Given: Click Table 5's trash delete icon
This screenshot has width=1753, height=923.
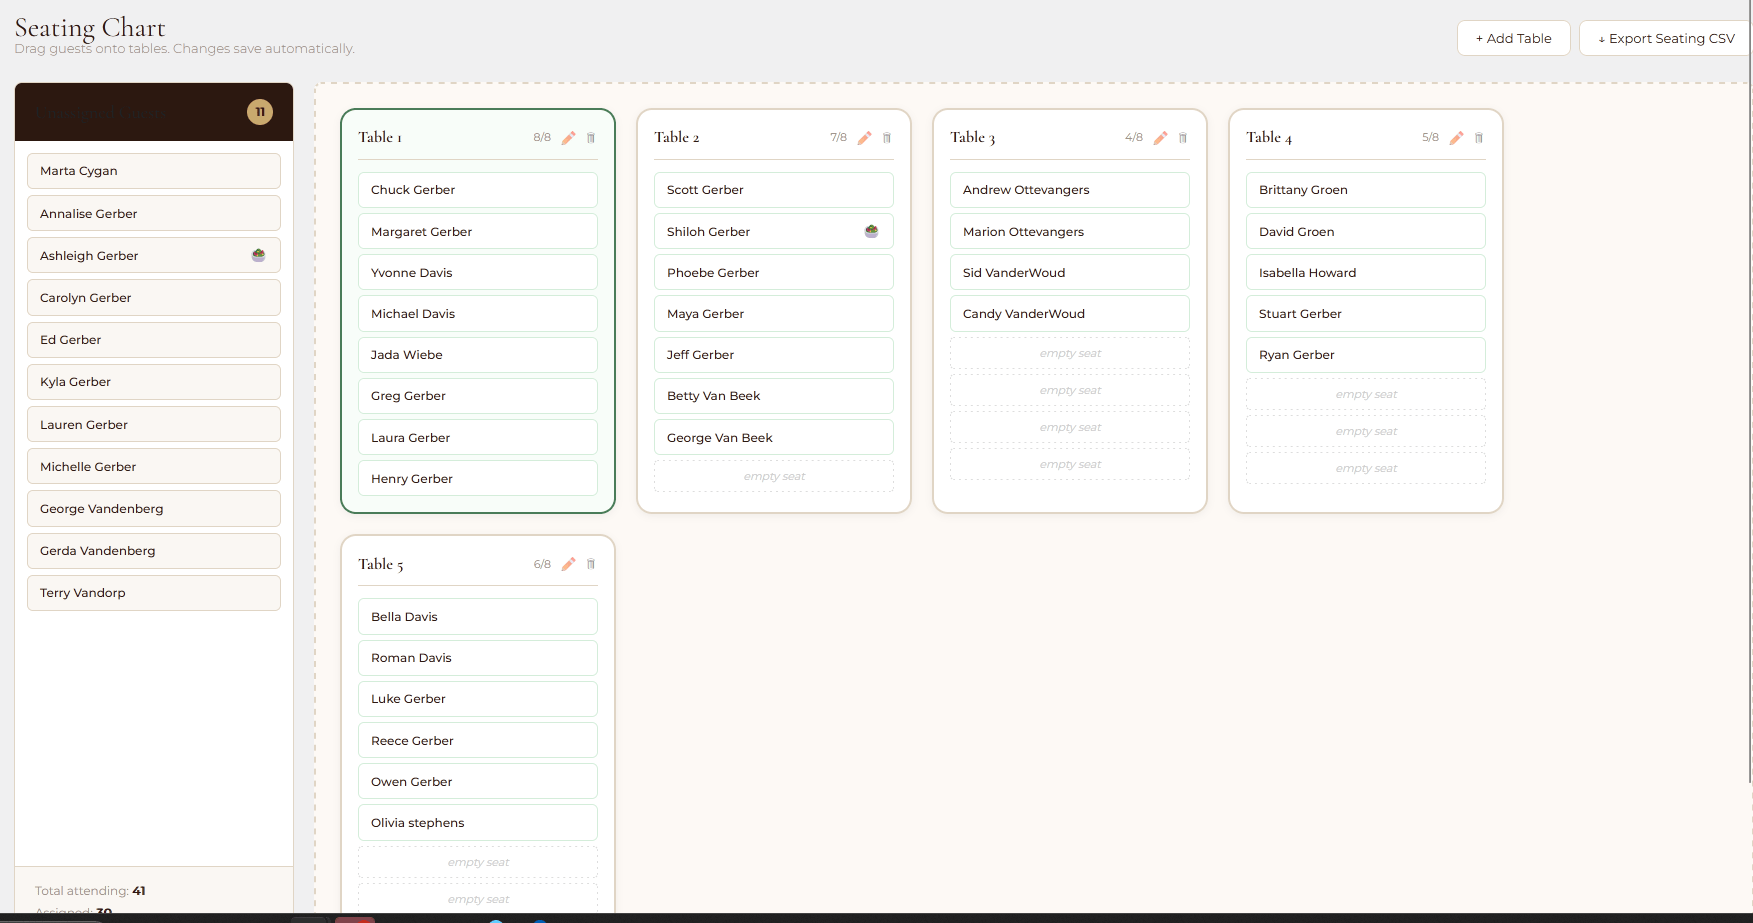Looking at the screenshot, I should tap(591, 564).
